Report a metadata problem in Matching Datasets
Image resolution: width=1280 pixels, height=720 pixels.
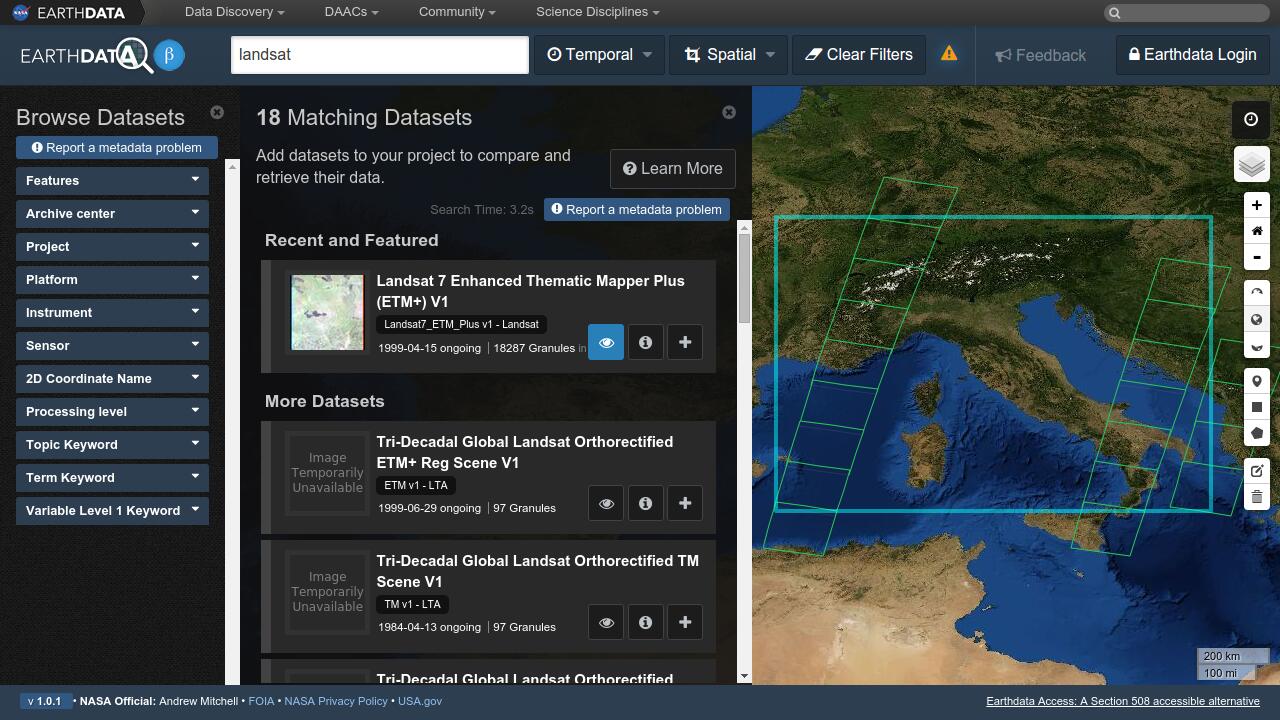click(x=637, y=209)
